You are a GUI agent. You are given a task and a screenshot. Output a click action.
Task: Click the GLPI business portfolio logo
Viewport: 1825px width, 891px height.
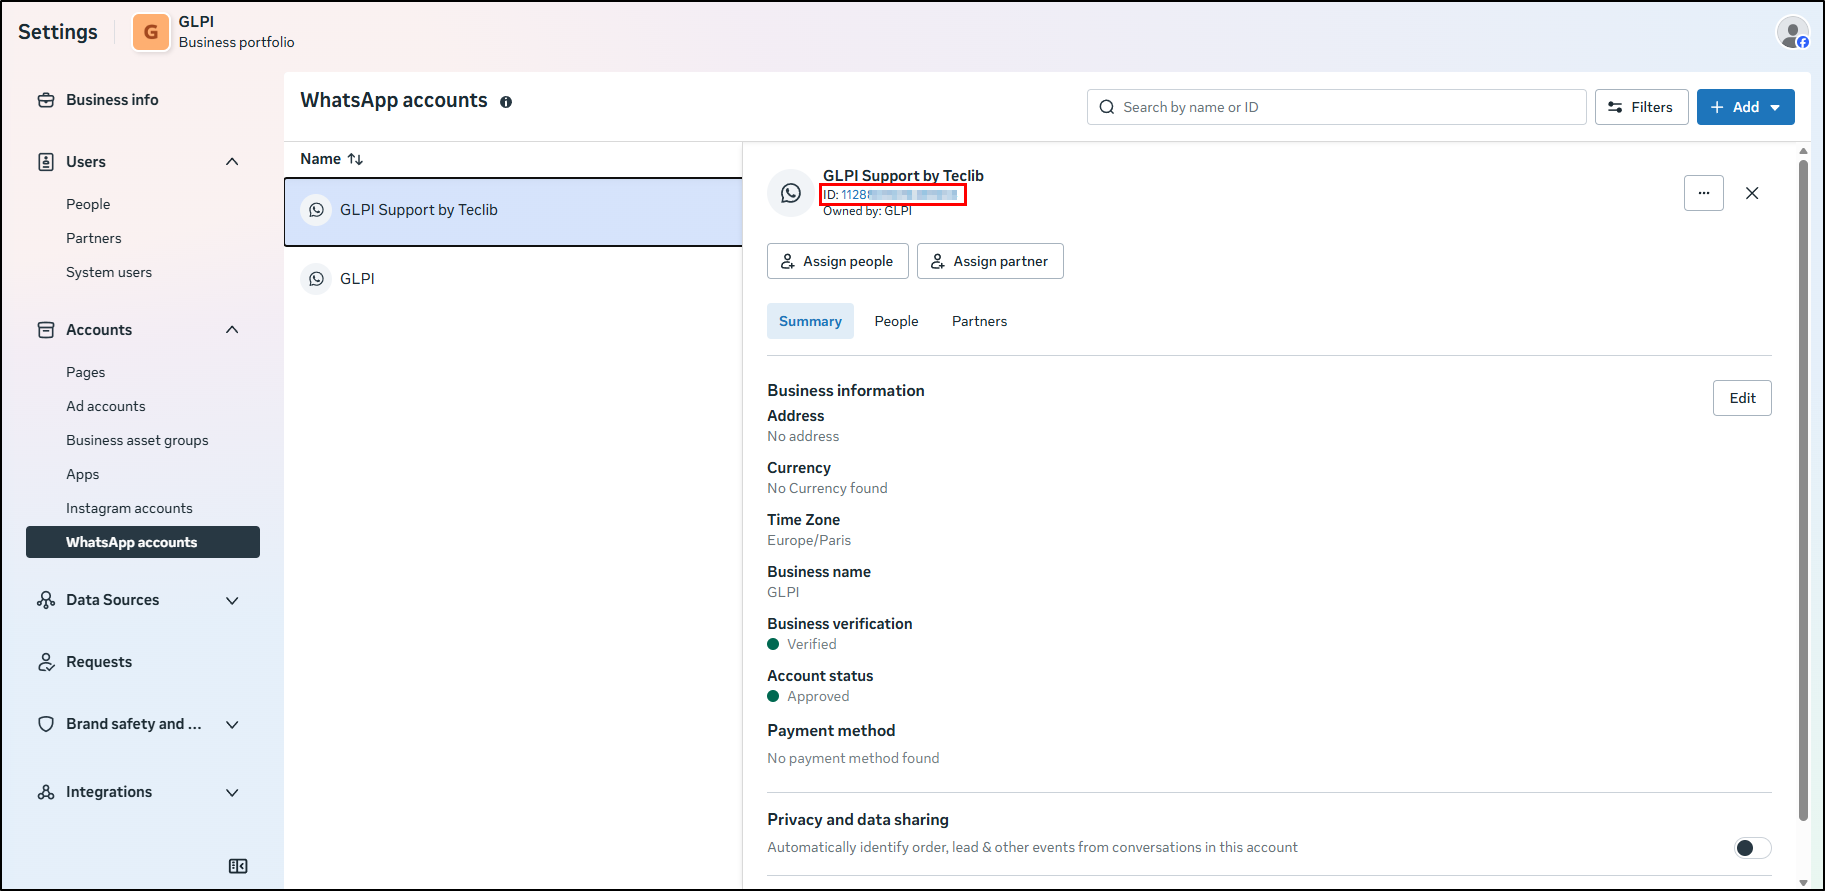pos(151,32)
